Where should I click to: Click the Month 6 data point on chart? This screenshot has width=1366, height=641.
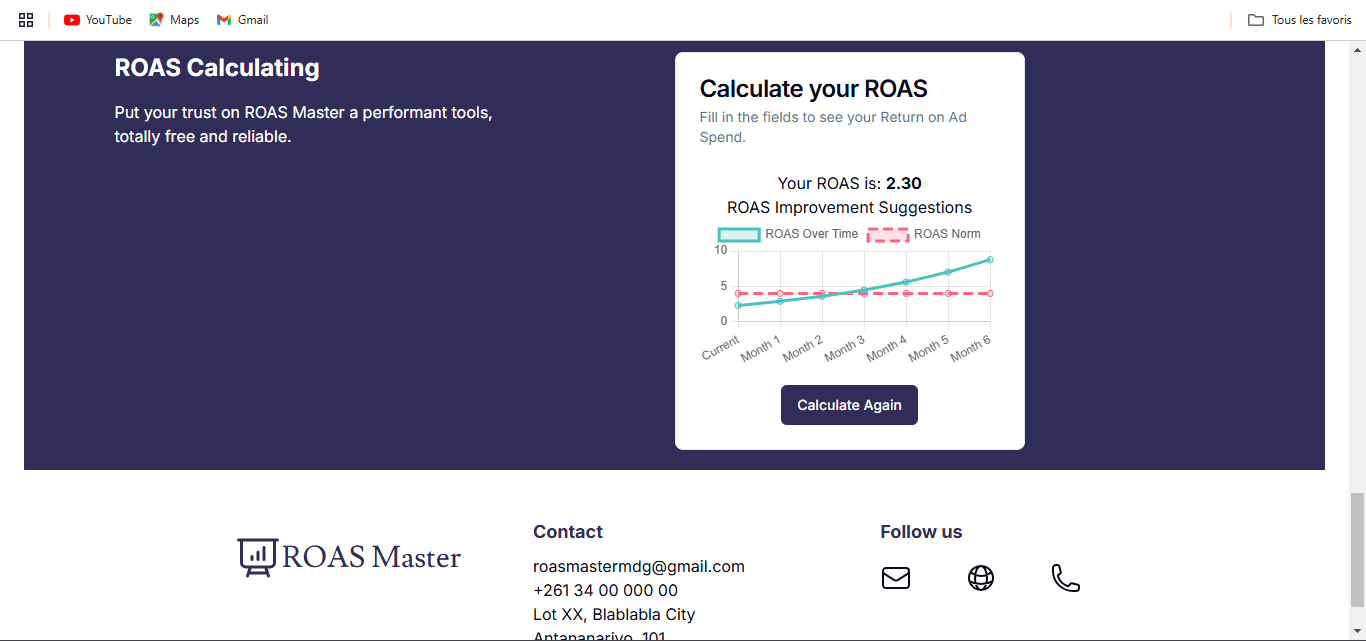coord(990,260)
